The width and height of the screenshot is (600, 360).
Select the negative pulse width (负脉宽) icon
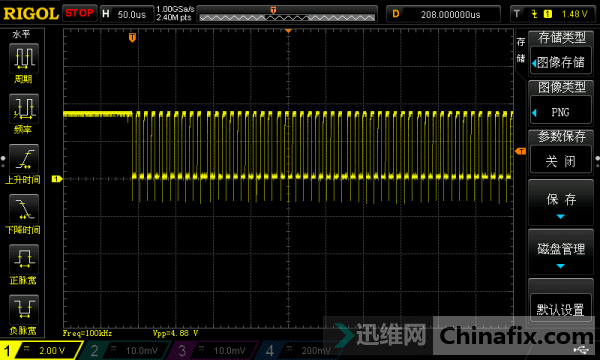click(24, 310)
